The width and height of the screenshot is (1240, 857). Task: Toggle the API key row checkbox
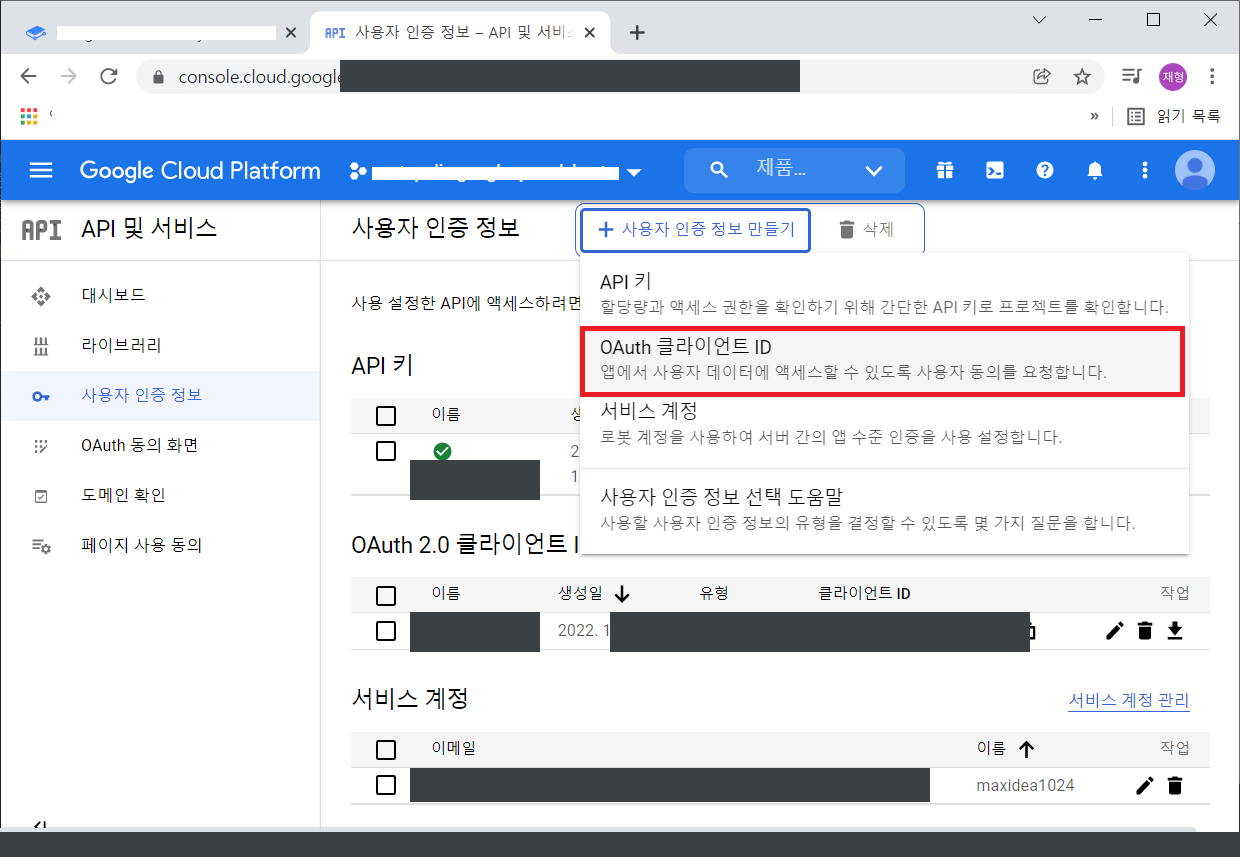(x=386, y=451)
